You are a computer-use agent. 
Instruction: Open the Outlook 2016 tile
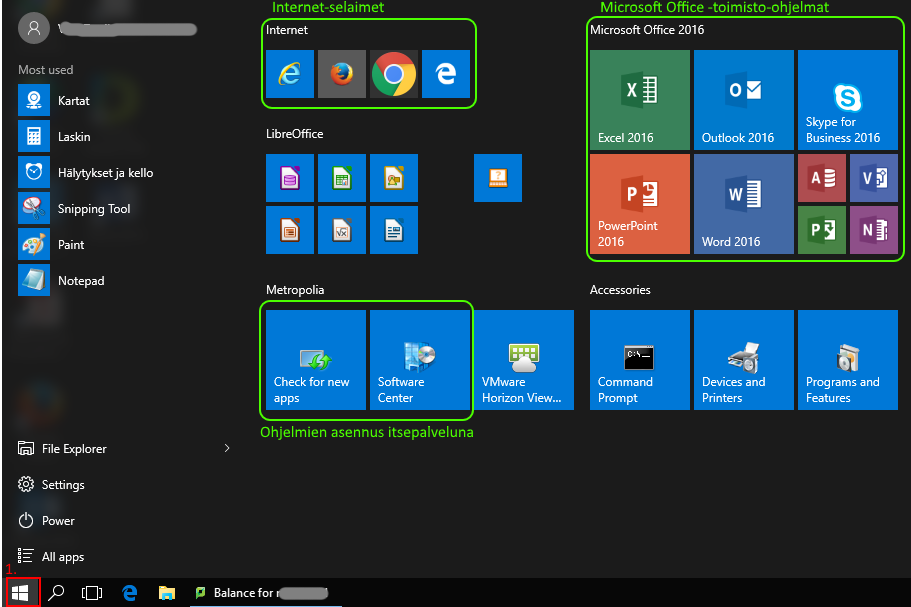pyautogui.click(x=744, y=100)
